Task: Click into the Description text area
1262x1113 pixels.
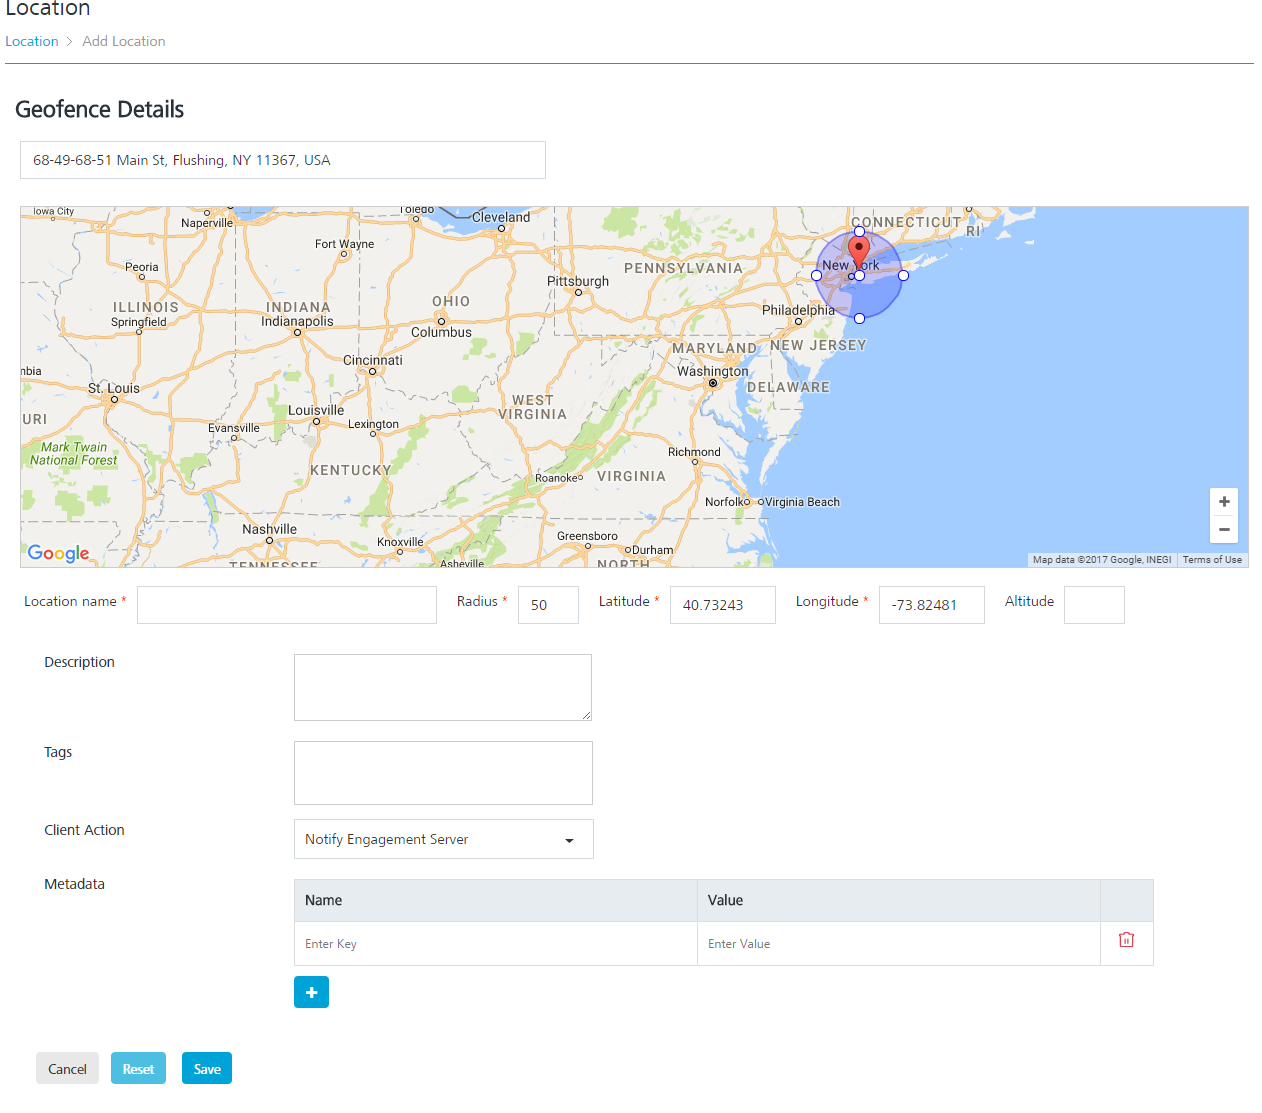Action: [x=442, y=687]
